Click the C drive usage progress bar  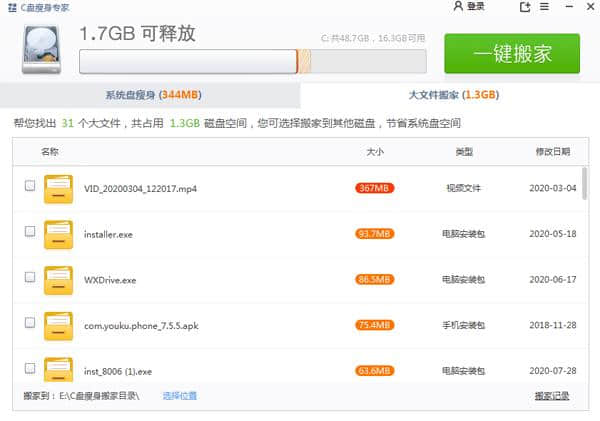252,61
